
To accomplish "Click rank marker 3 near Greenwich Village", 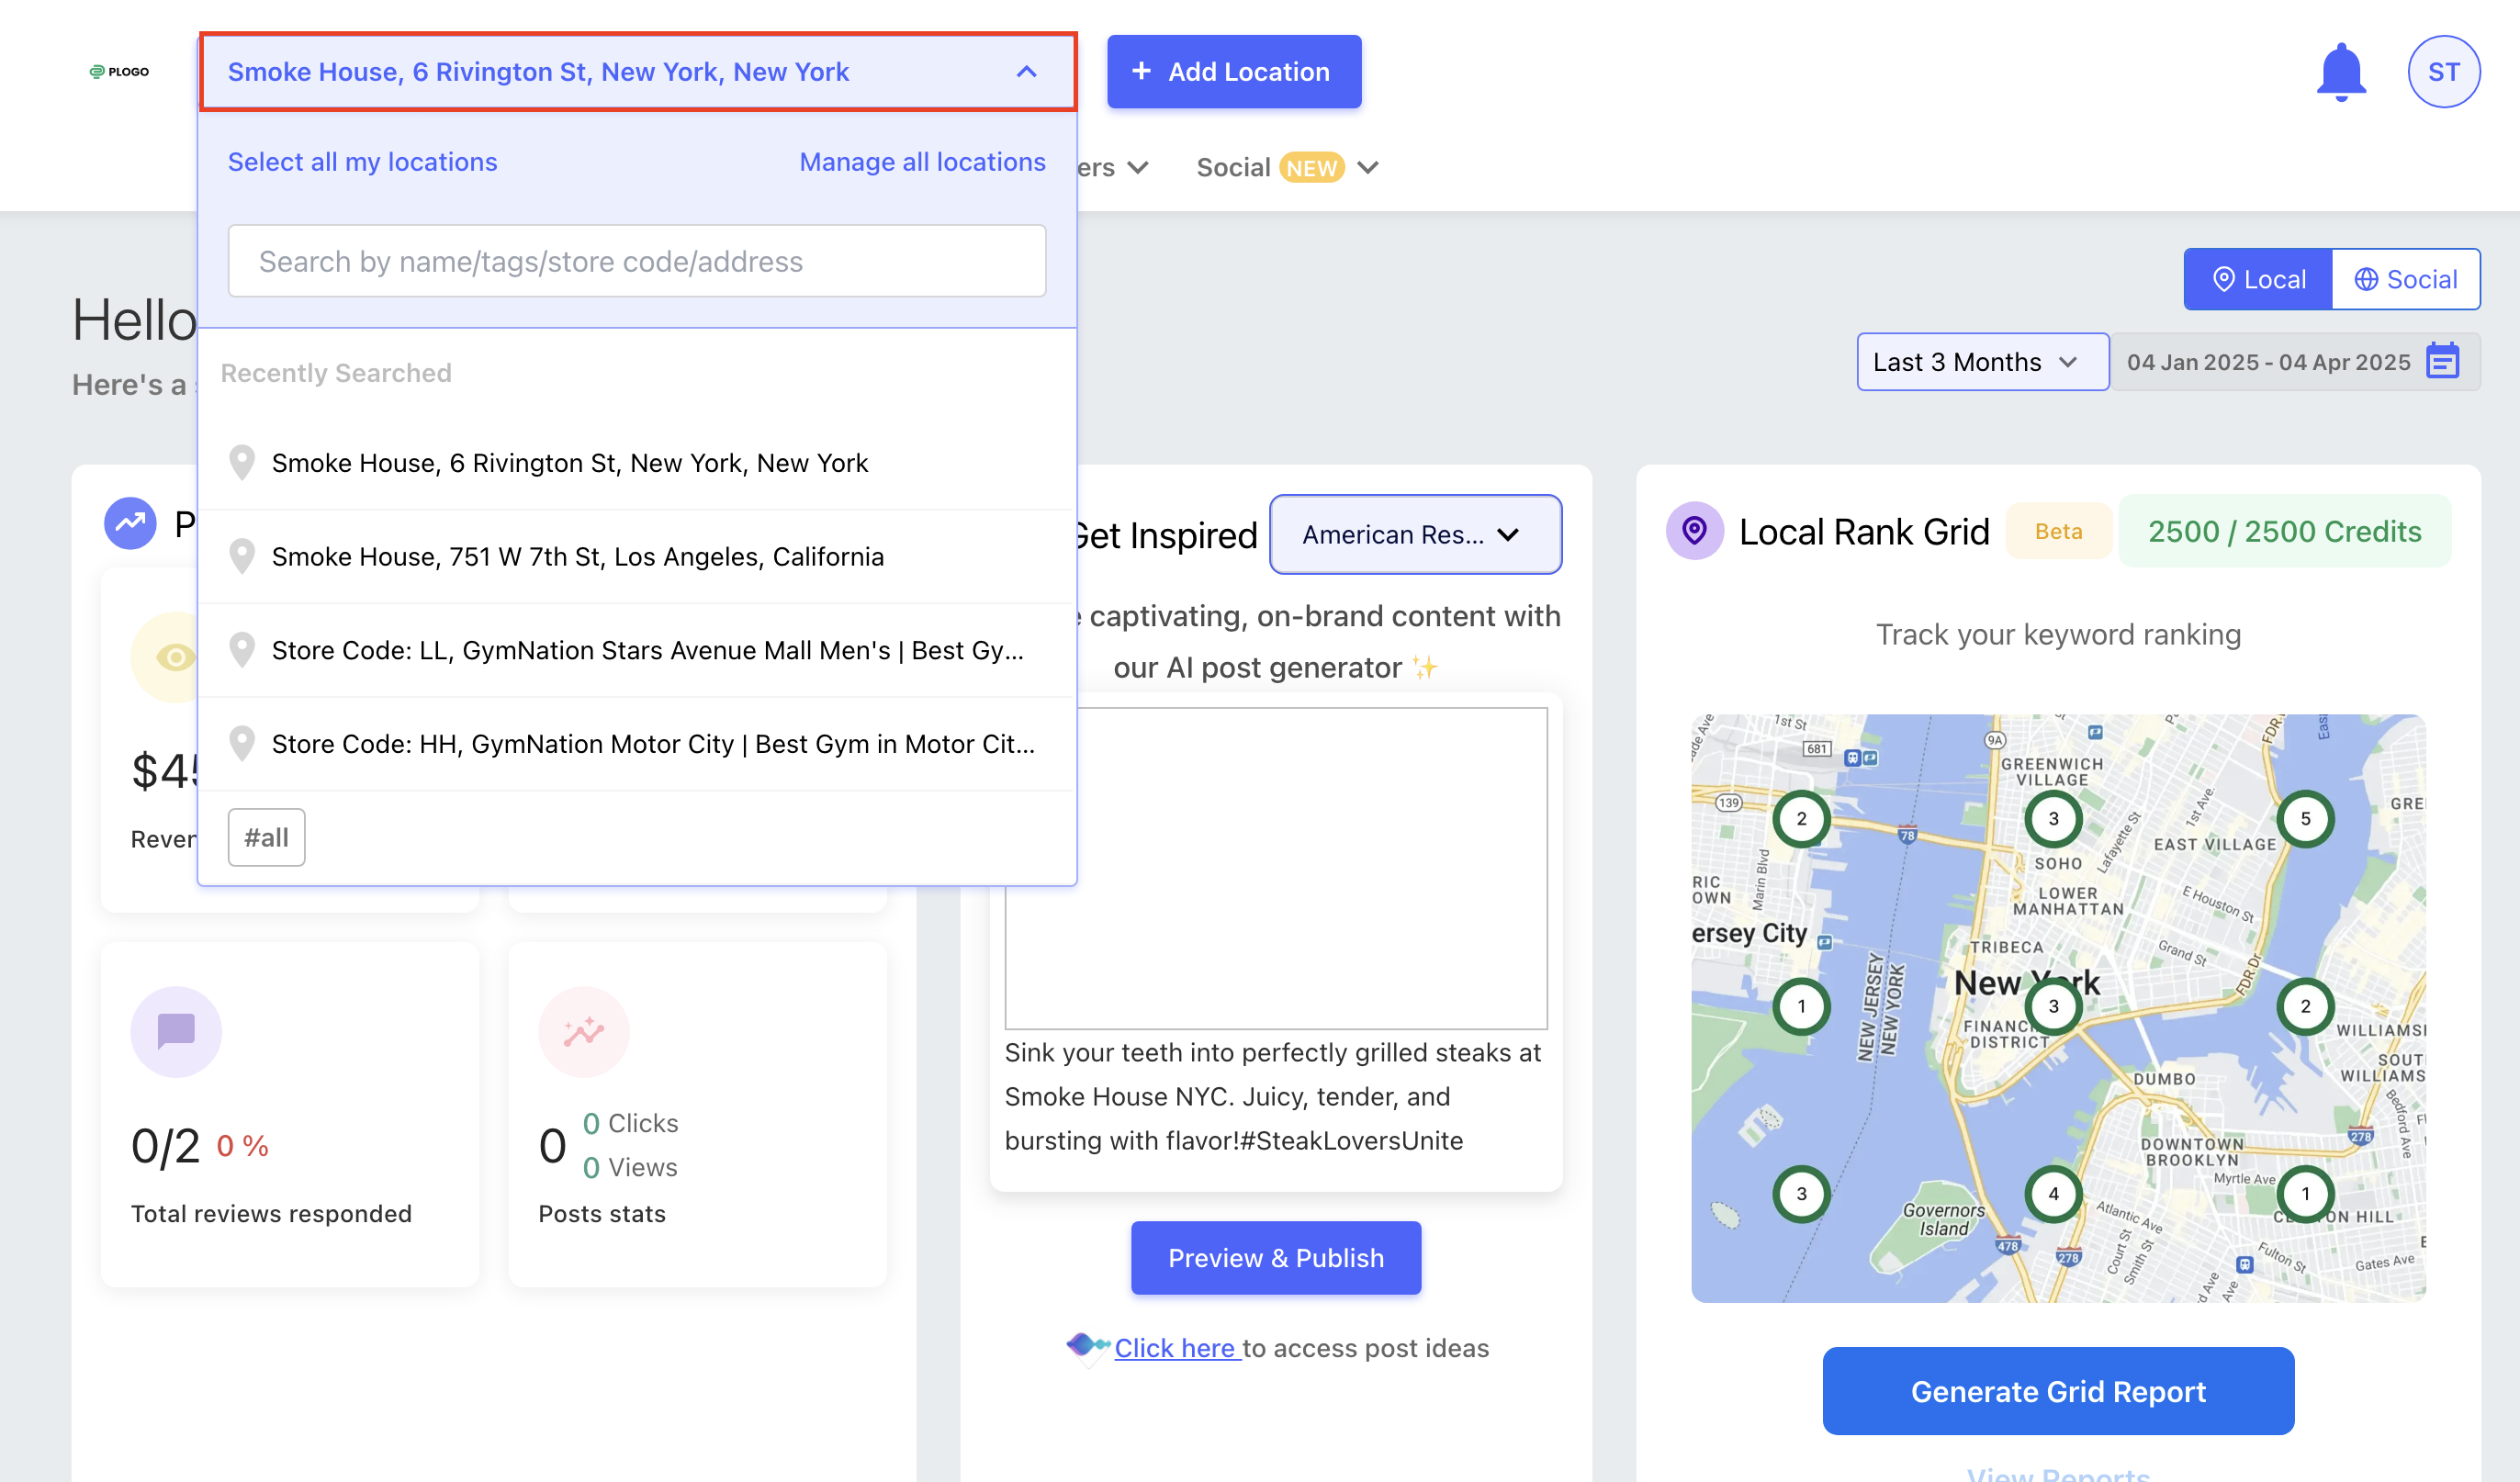I will [x=2053, y=819].
